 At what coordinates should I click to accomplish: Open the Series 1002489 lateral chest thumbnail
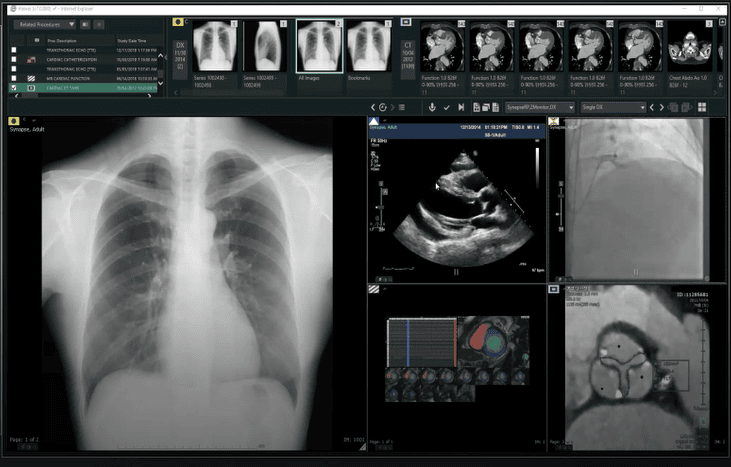click(x=265, y=46)
